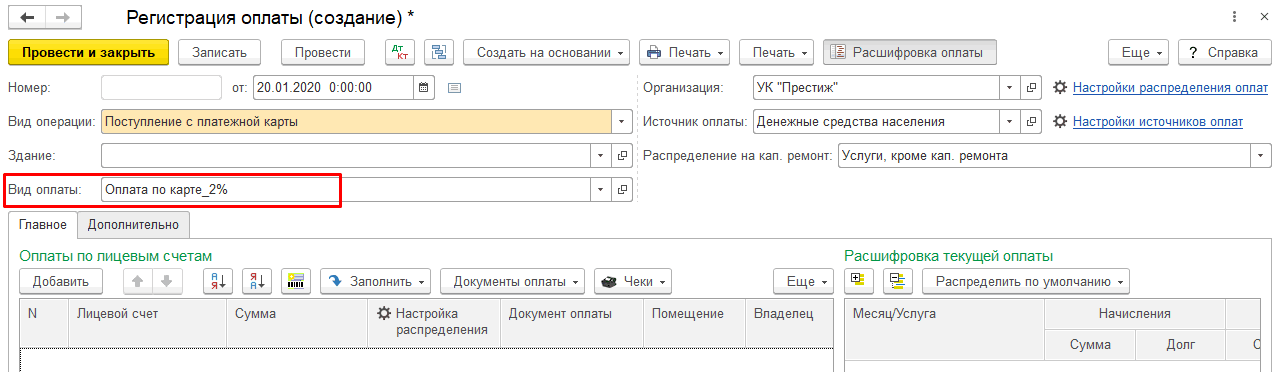Open Настройки источников оплат link
The width and height of the screenshot is (1276, 372).
coord(1158,122)
